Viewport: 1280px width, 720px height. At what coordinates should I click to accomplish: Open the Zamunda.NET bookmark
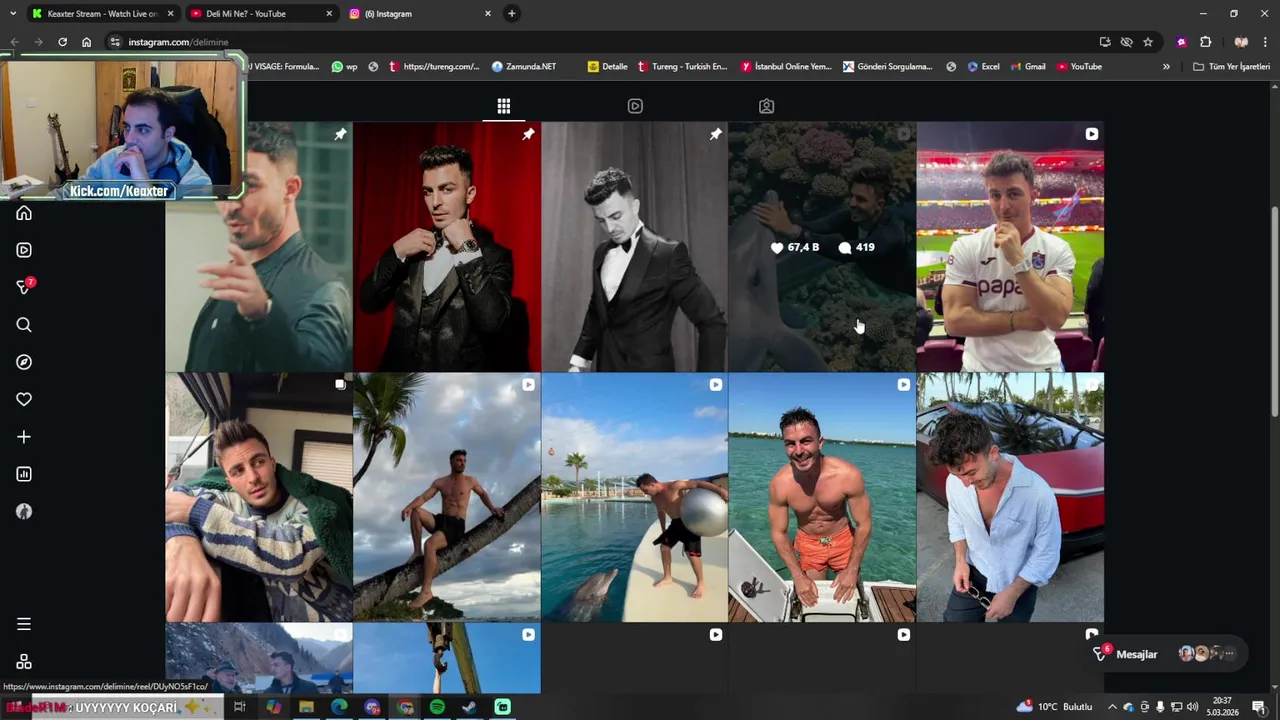click(x=524, y=67)
